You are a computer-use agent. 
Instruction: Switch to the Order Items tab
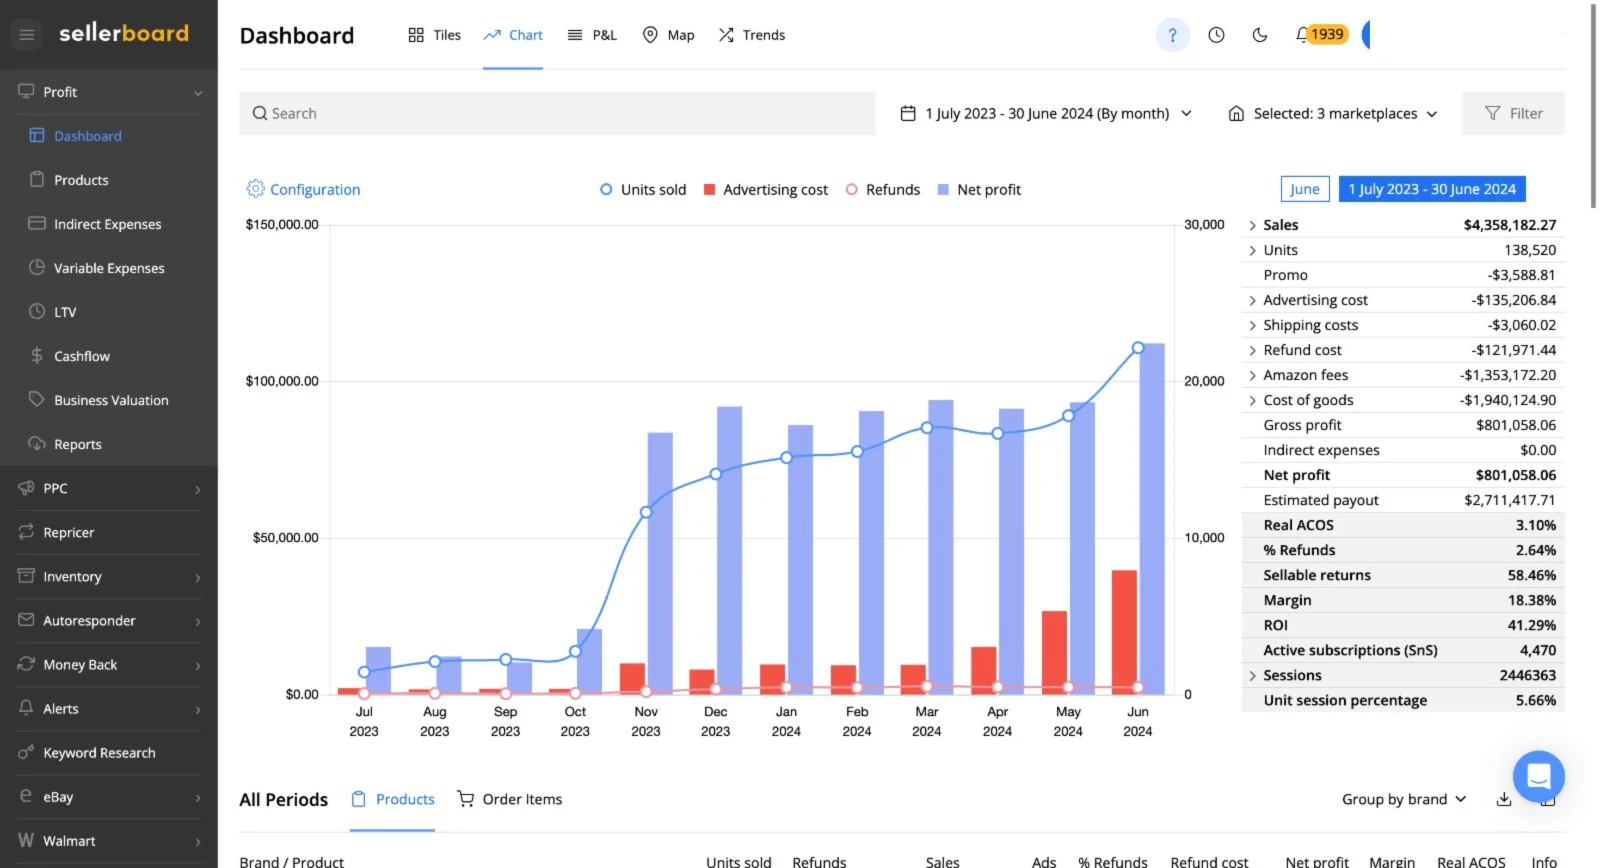click(510, 799)
